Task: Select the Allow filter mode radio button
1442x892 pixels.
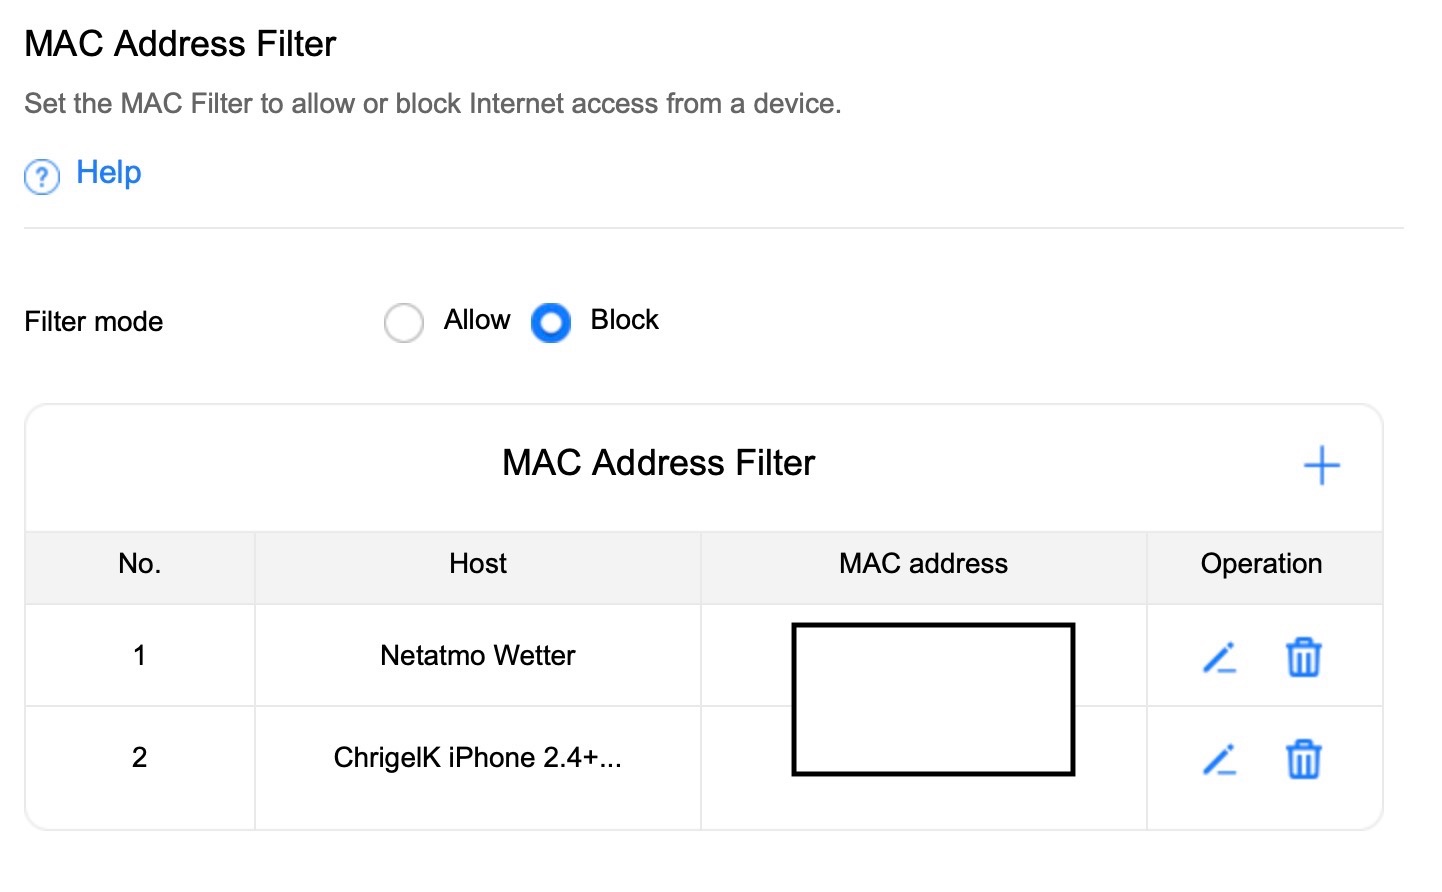Action: (404, 322)
